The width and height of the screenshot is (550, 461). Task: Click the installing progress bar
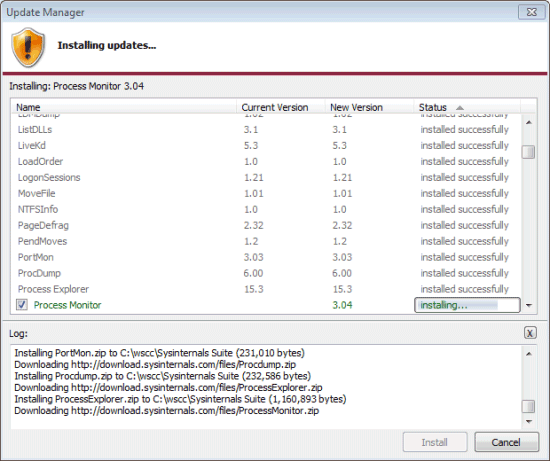click(x=467, y=305)
